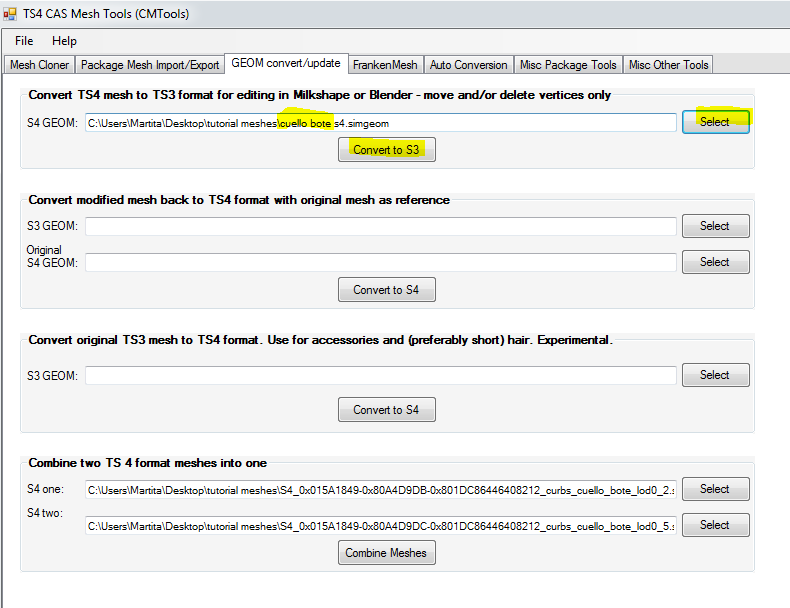Viewport: 790px width, 608px height.
Task: Click Convert to S4 in modified mesh section
Action: click(386, 290)
